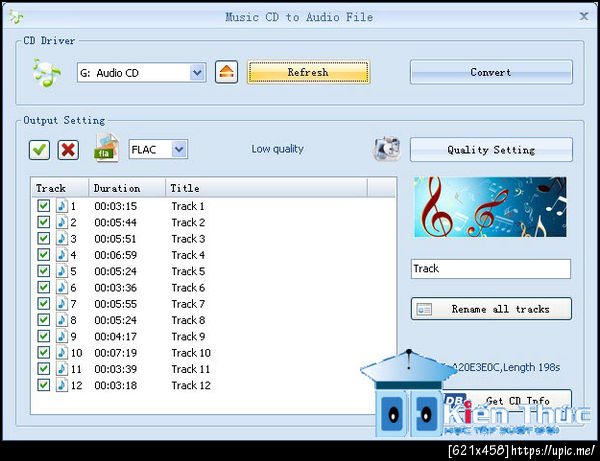Sort by the Track column header
Viewport: 600px width, 461px height.
(60, 188)
